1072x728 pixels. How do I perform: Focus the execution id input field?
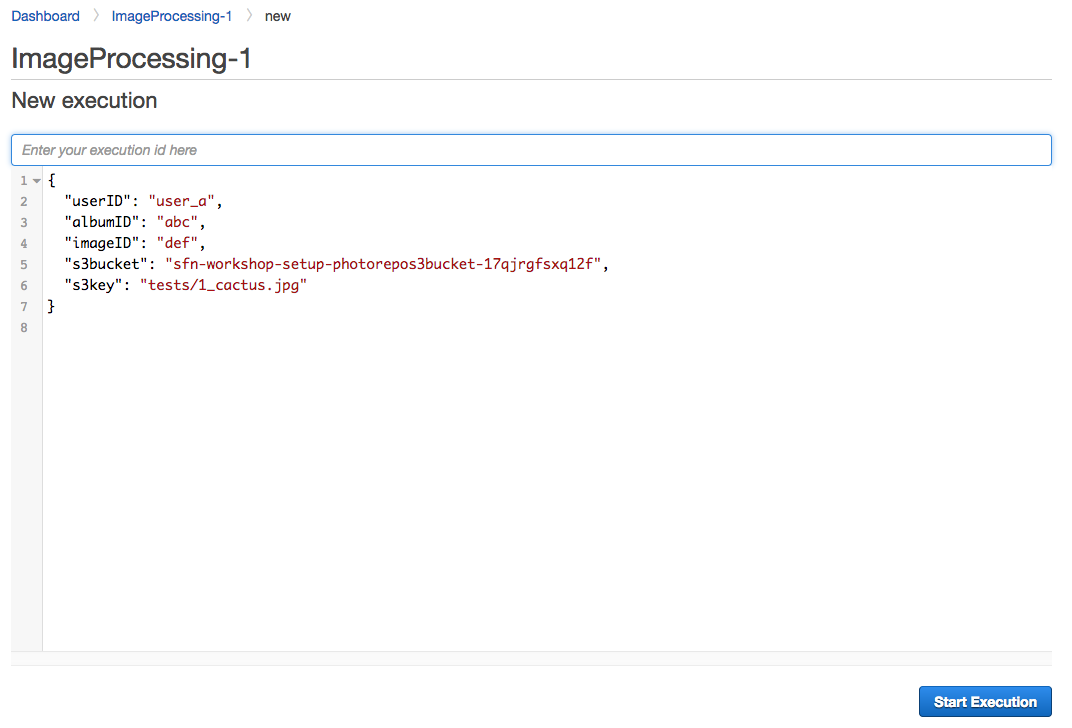[x=531, y=150]
